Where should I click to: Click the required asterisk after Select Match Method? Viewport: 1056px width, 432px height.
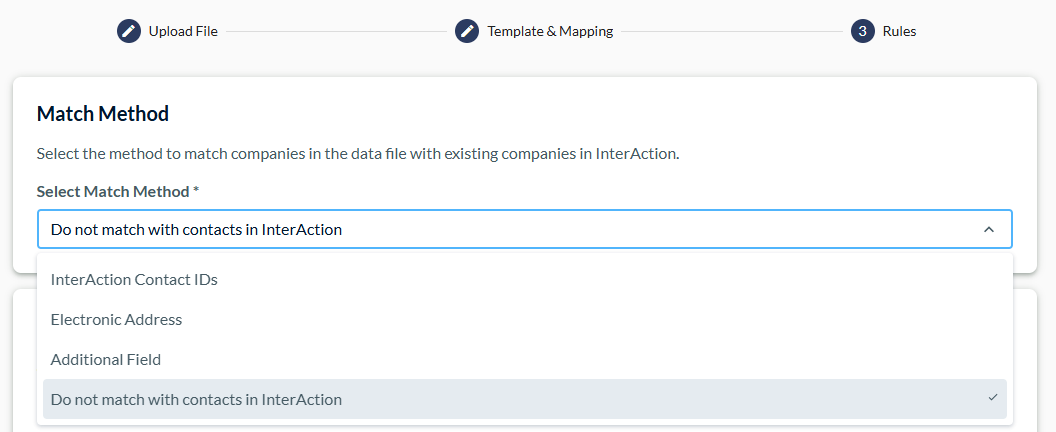(196, 190)
